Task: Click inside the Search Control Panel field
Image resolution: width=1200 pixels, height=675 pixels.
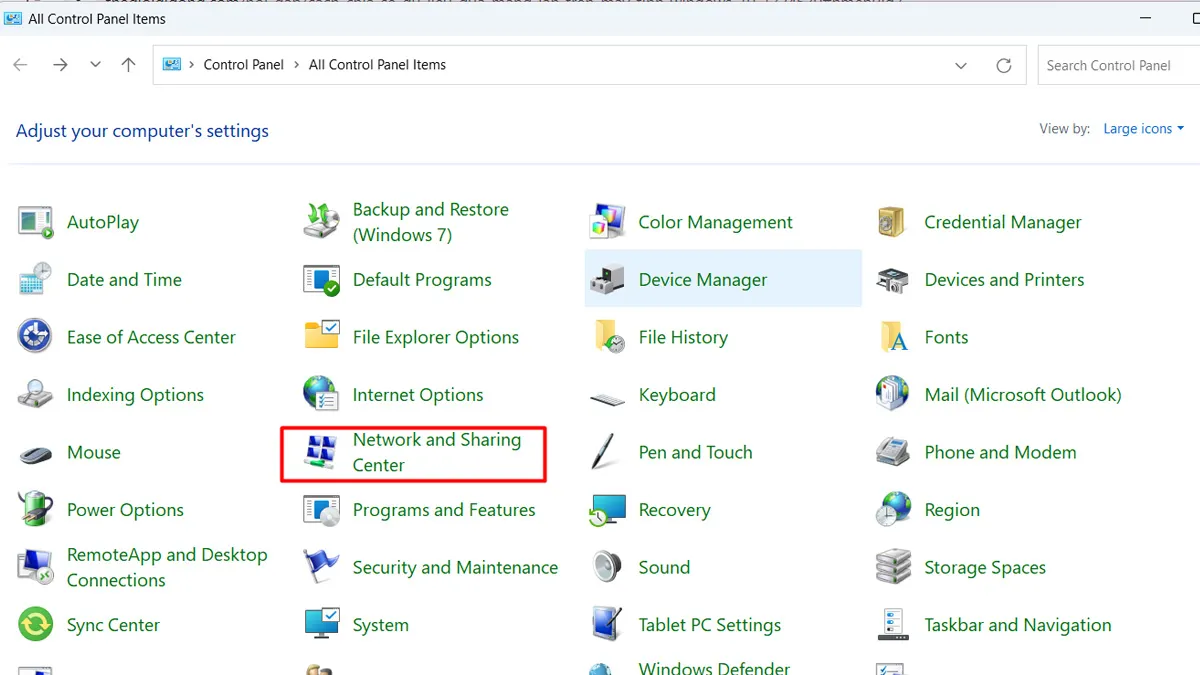Action: tap(1110, 65)
